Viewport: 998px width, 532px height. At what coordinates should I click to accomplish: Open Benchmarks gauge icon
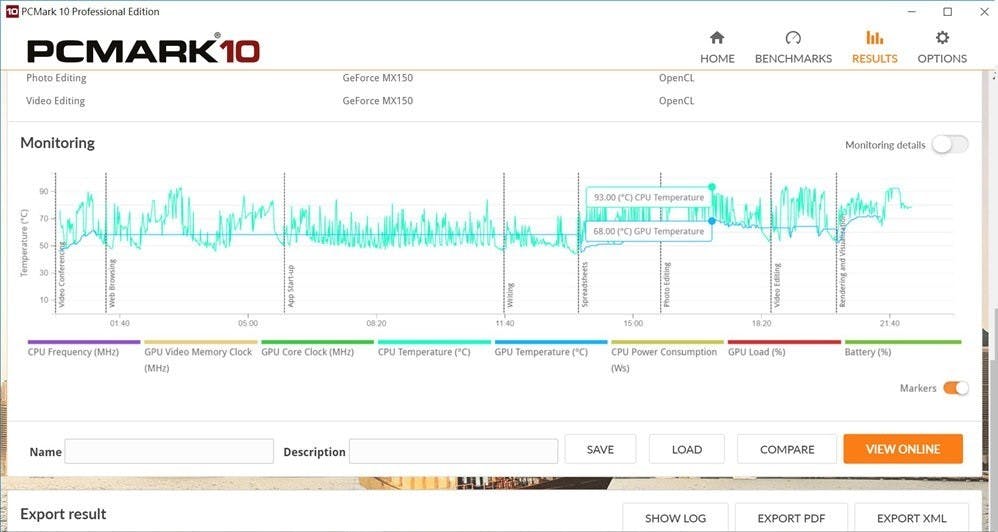(793, 38)
